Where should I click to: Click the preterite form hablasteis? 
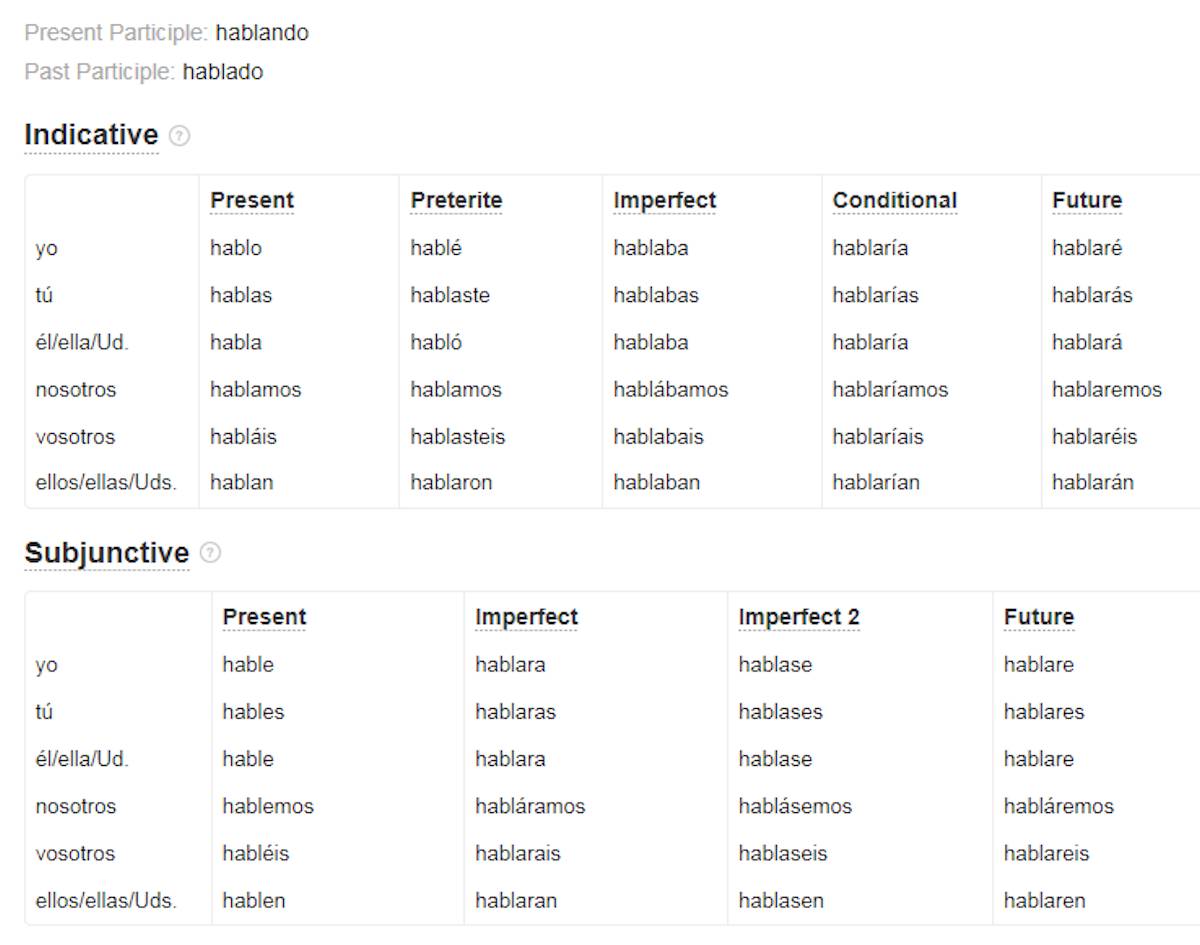point(458,437)
